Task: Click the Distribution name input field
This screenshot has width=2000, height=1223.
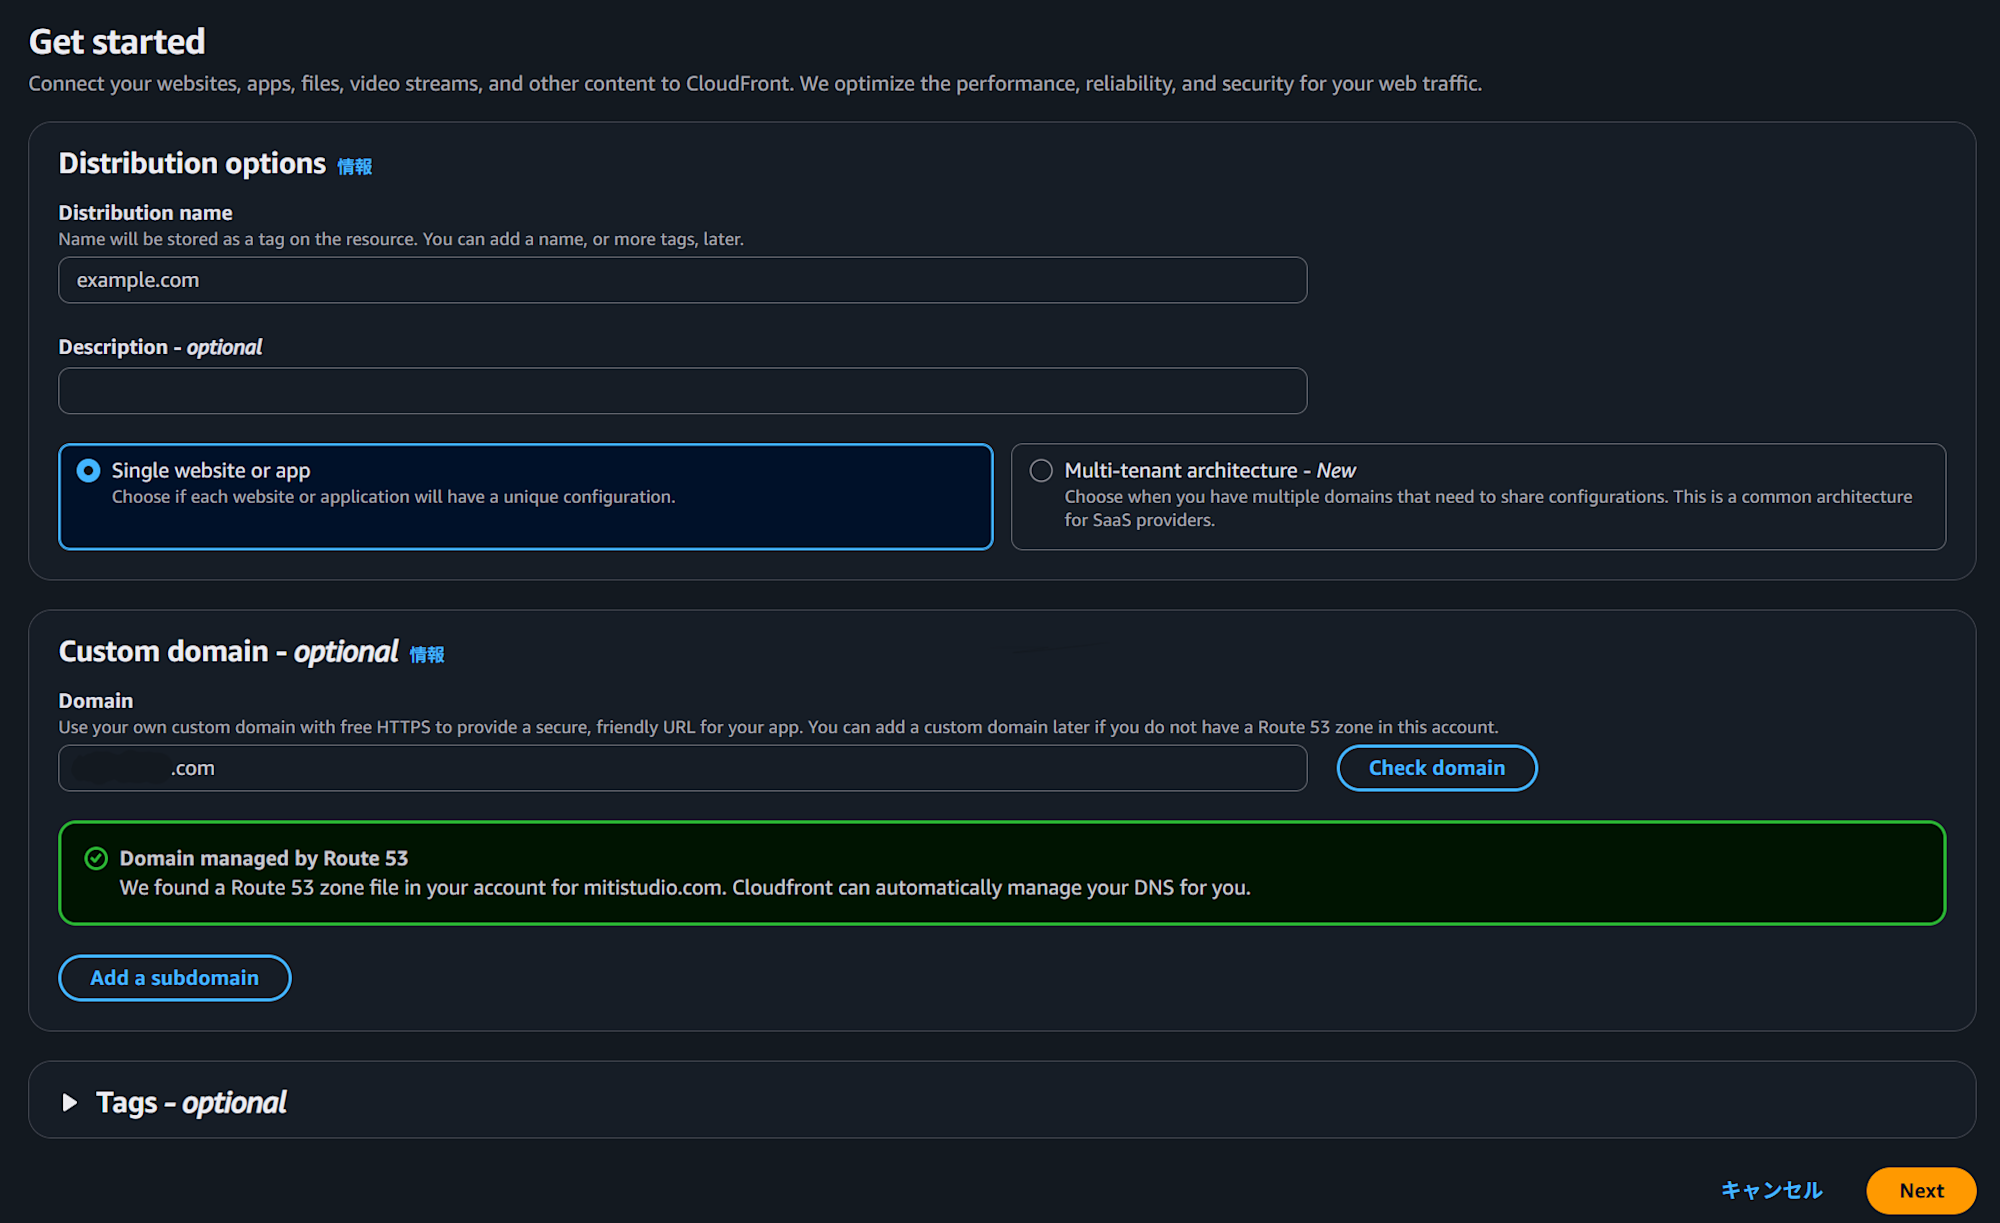Action: point(682,280)
